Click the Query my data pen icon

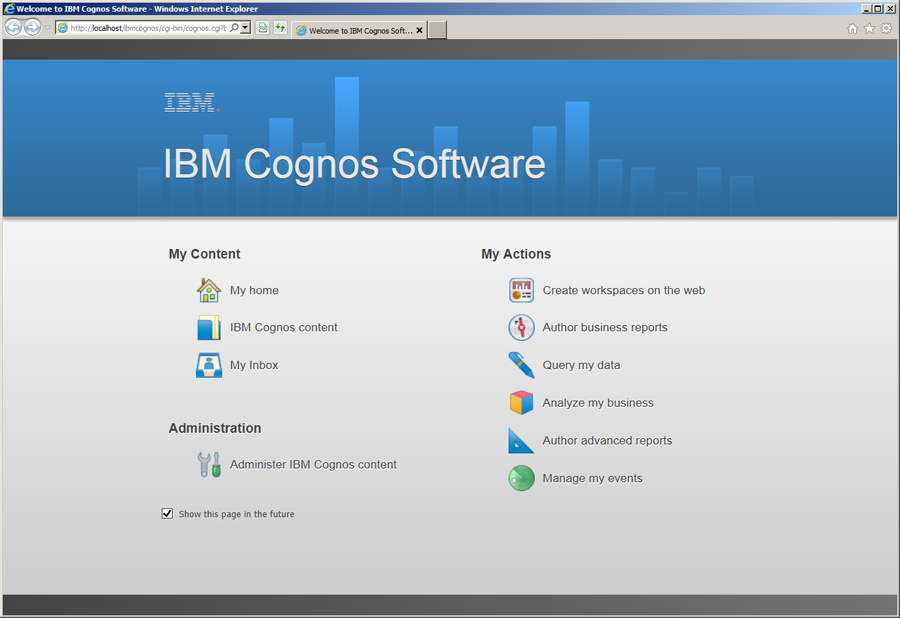[521, 366]
